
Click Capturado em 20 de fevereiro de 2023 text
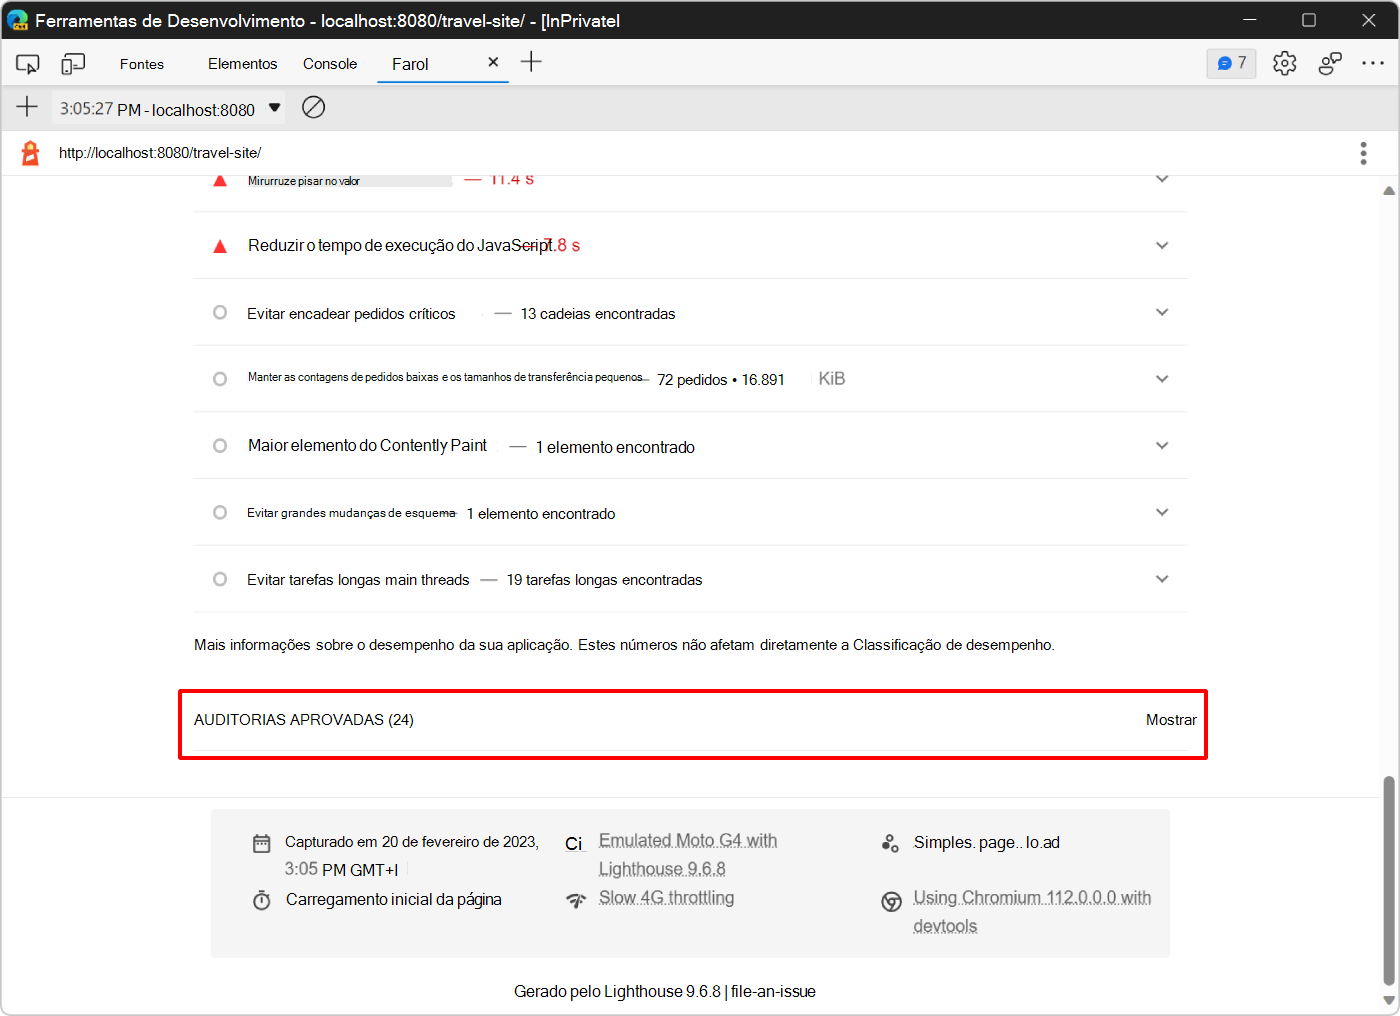click(x=412, y=842)
